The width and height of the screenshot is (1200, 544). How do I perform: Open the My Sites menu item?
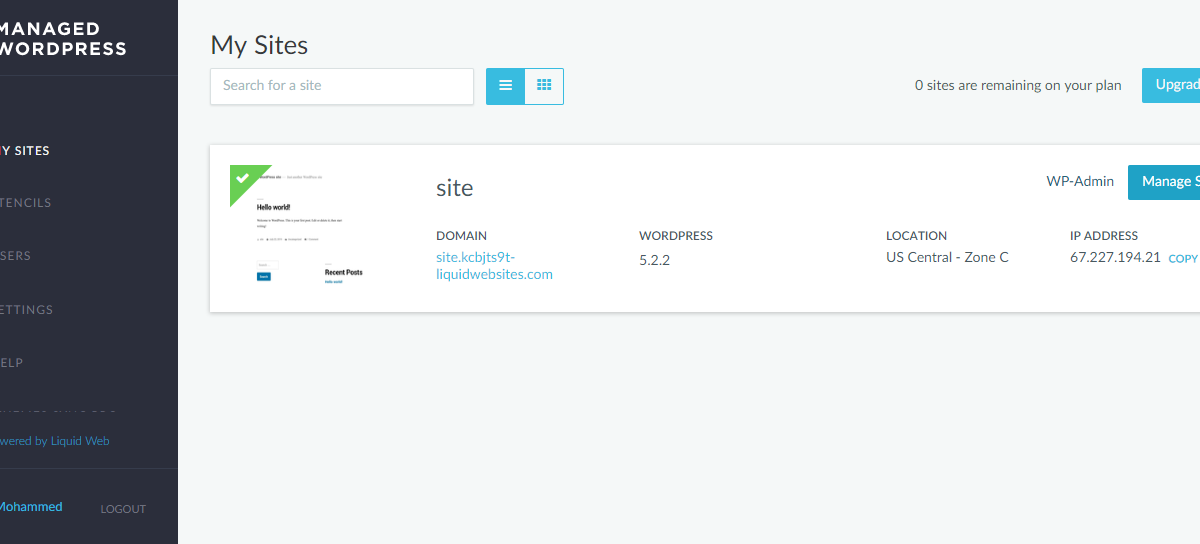[x=24, y=151]
